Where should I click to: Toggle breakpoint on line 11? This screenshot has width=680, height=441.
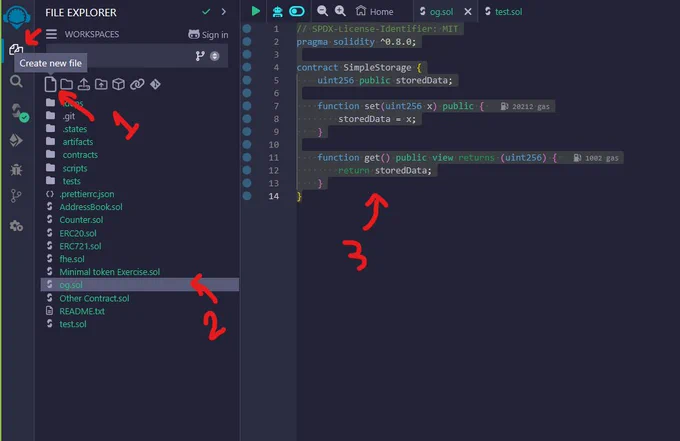tap(247, 157)
